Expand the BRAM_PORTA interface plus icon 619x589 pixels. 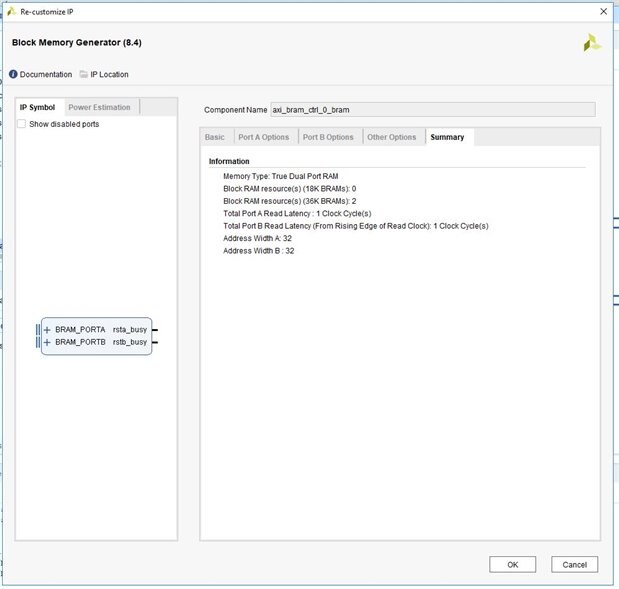(47, 330)
